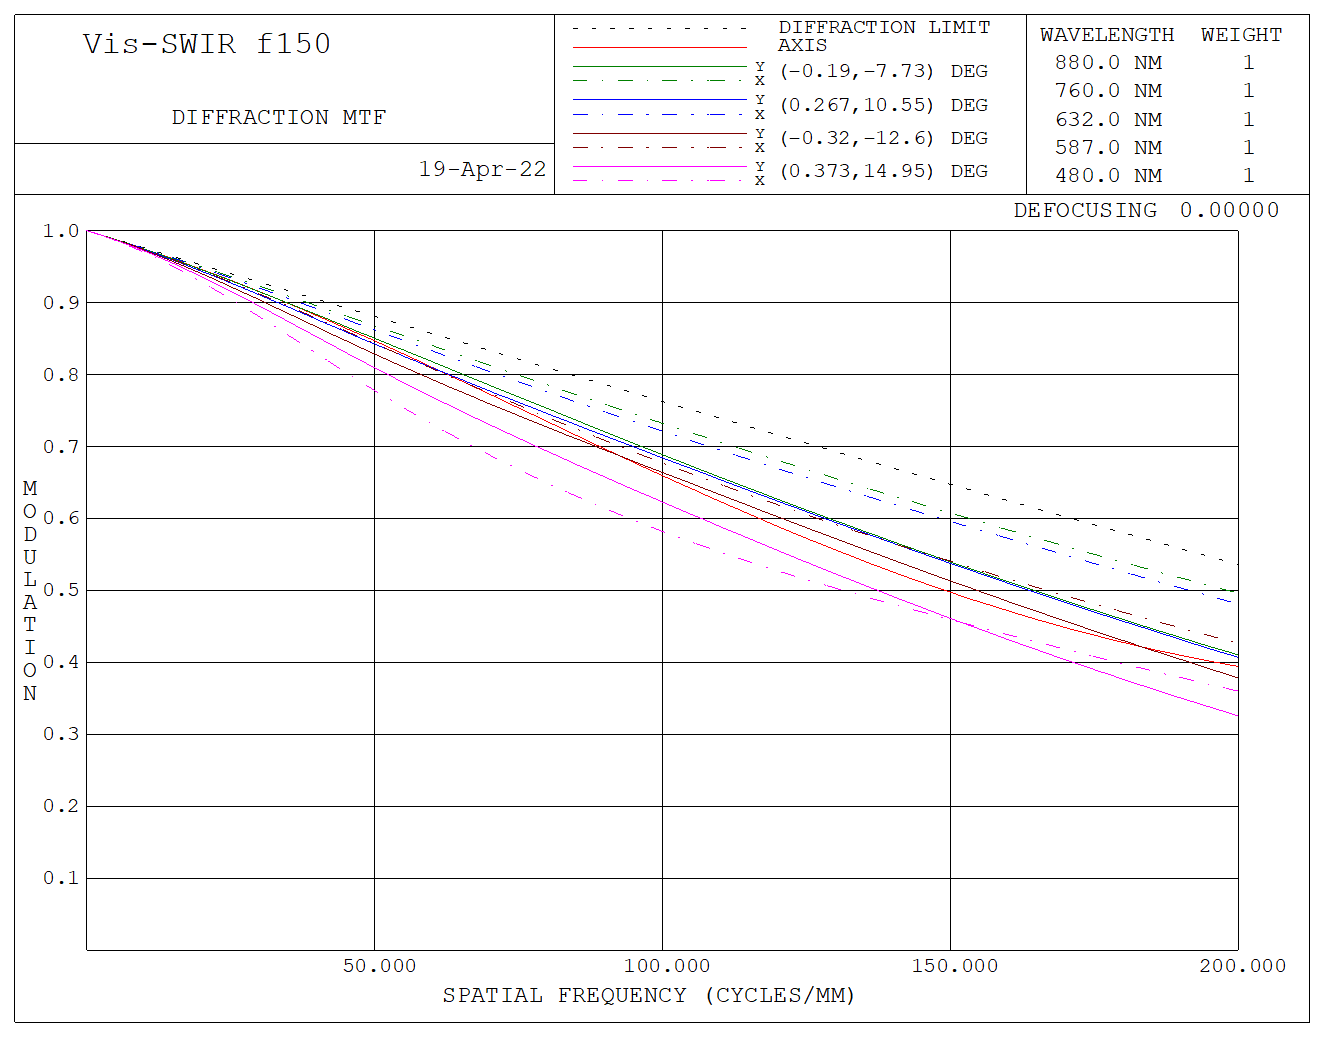This screenshot has width=1325, height=1037.
Task: Click the vertical MODULATION axis title
Action: coord(30,590)
